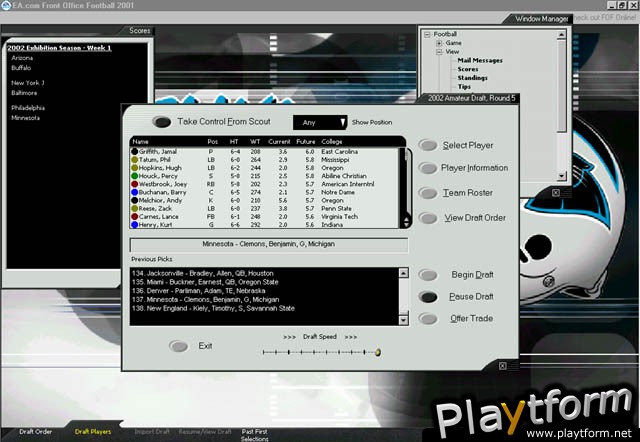Image resolution: width=640 pixels, height=442 pixels.
Task: Click Arizona in the Scores panel
Action: (22, 58)
